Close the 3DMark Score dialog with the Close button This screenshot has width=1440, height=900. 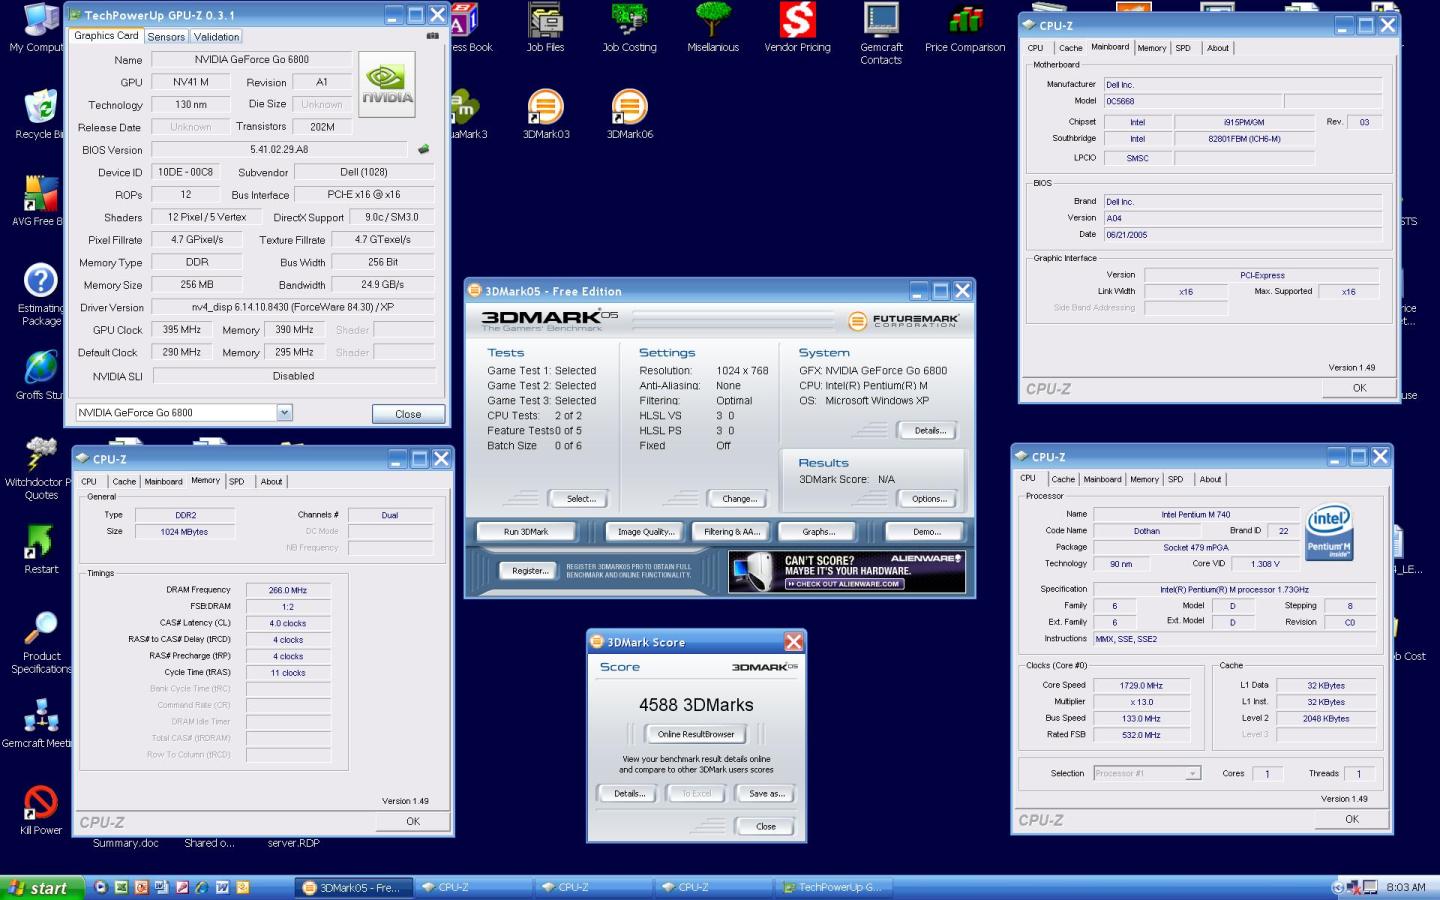click(766, 827)
